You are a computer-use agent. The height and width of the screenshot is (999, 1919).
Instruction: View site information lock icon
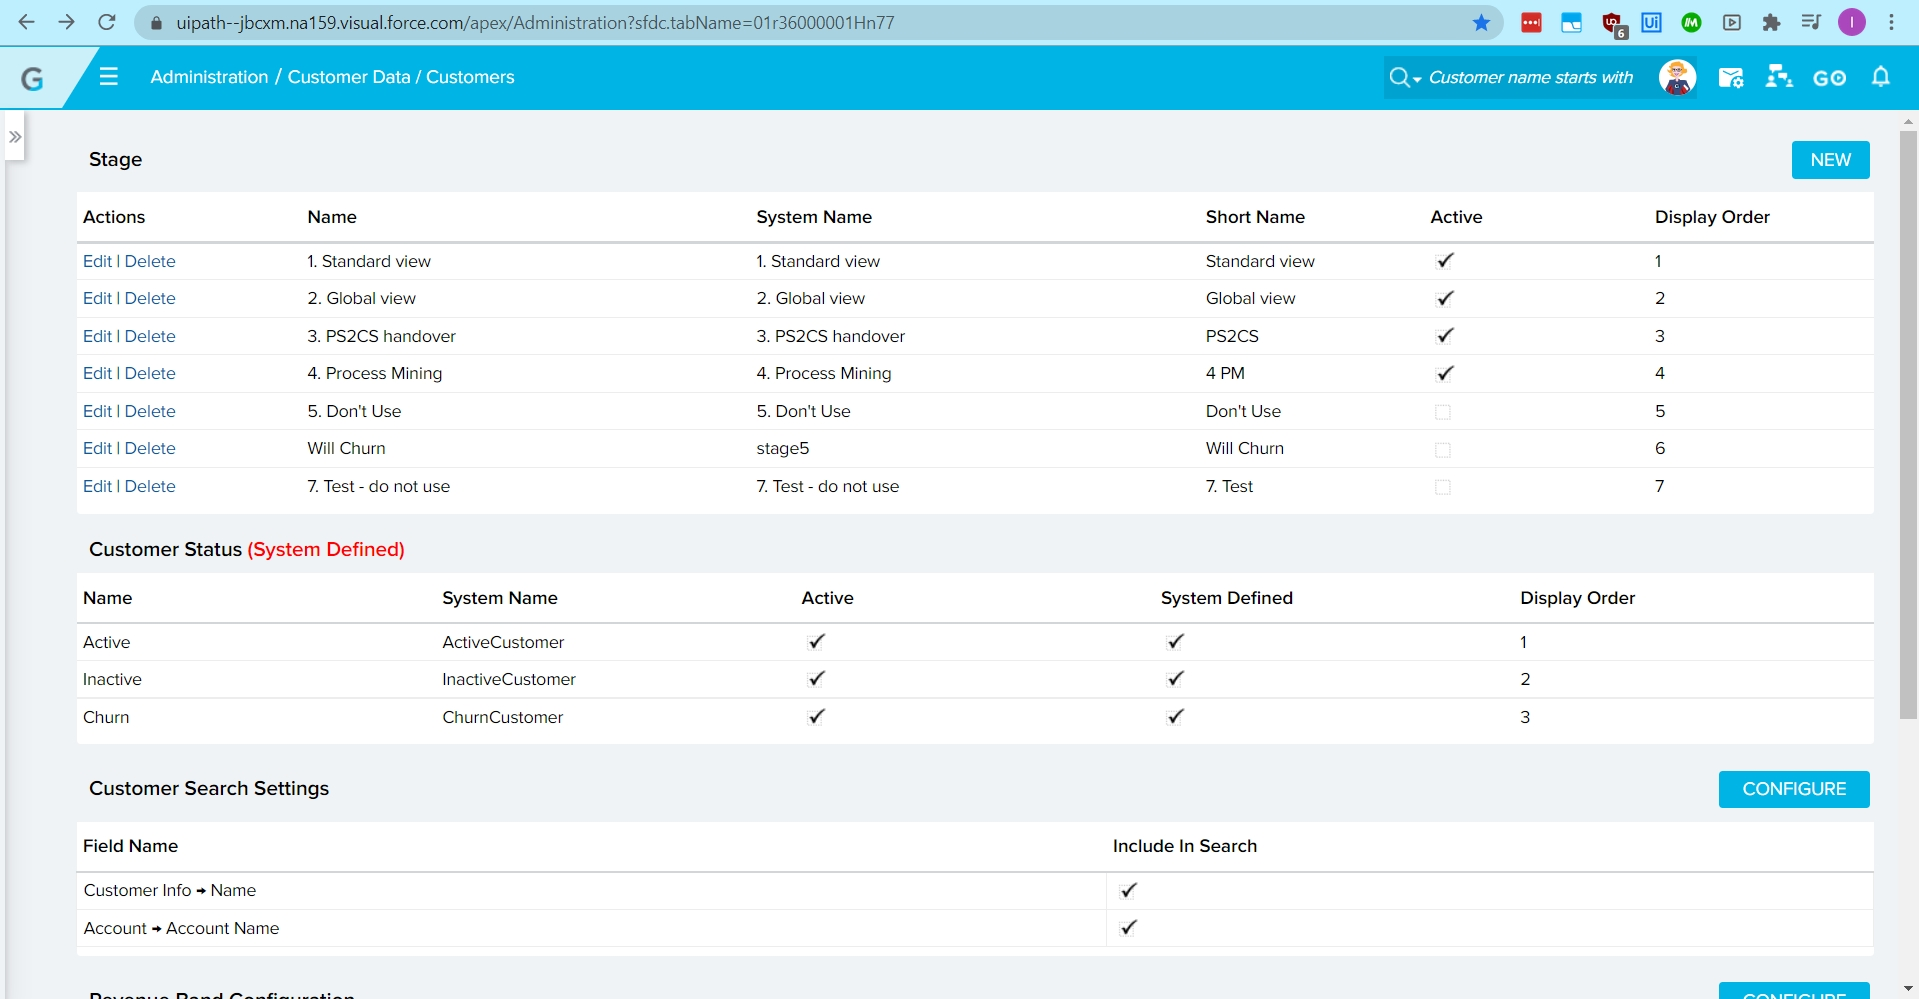[156, 22]
